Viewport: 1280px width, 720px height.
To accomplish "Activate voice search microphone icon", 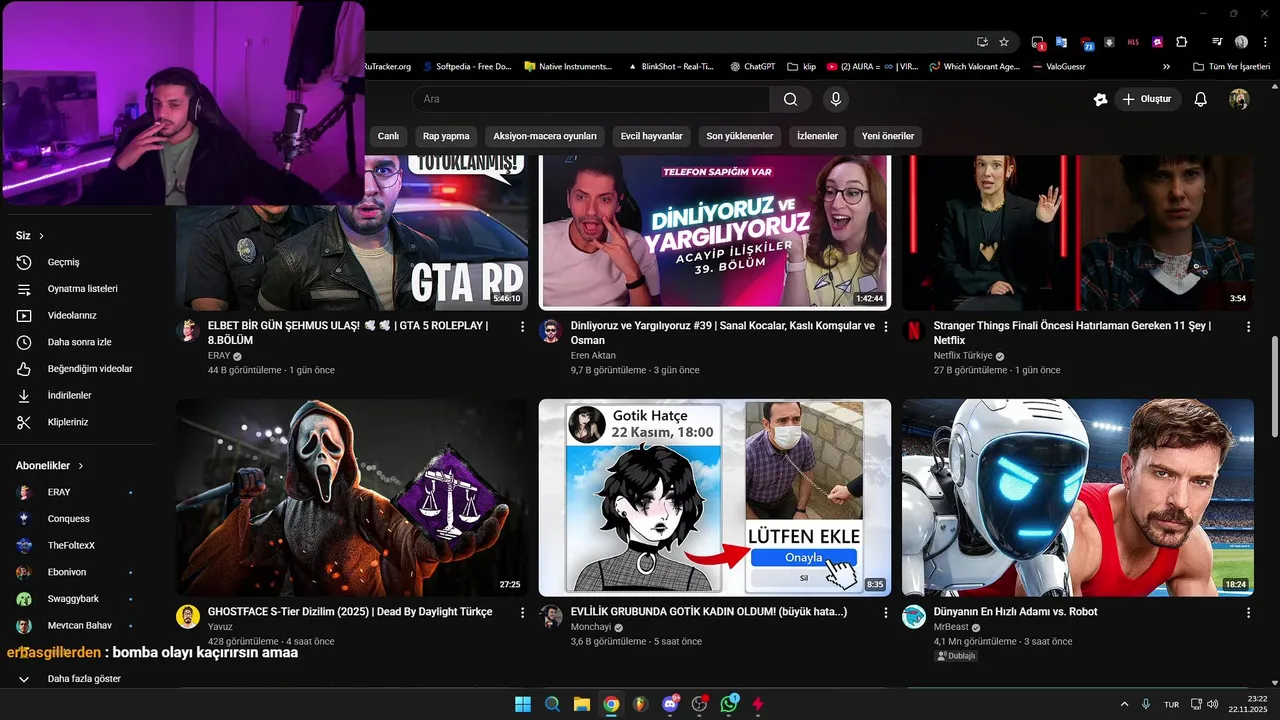I will (x=836, y=99).
